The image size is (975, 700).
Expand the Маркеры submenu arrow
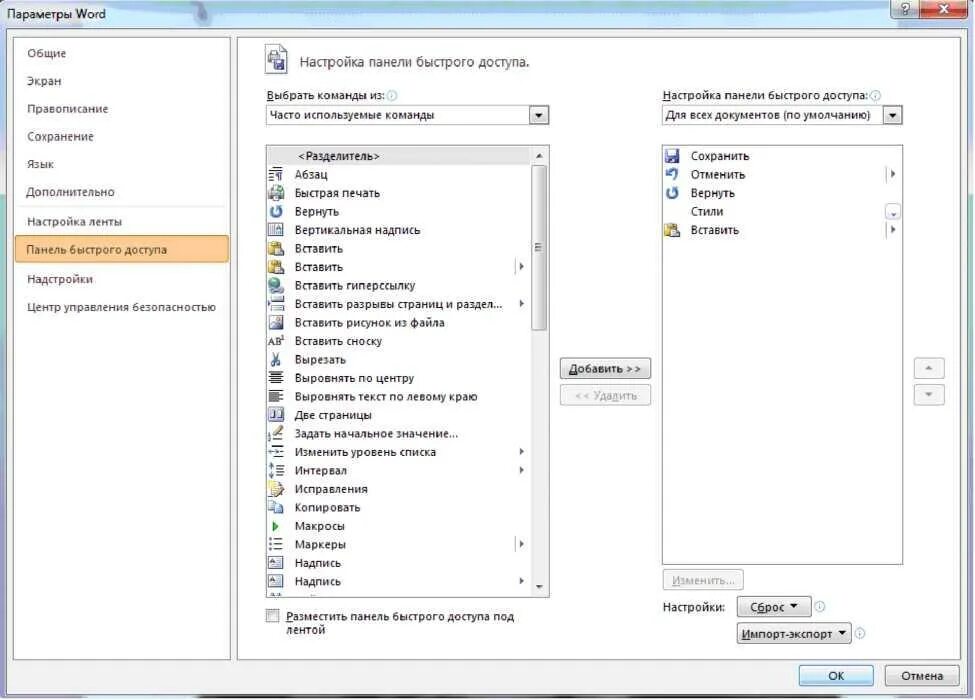pyautogui.click(x=521, y=544)
